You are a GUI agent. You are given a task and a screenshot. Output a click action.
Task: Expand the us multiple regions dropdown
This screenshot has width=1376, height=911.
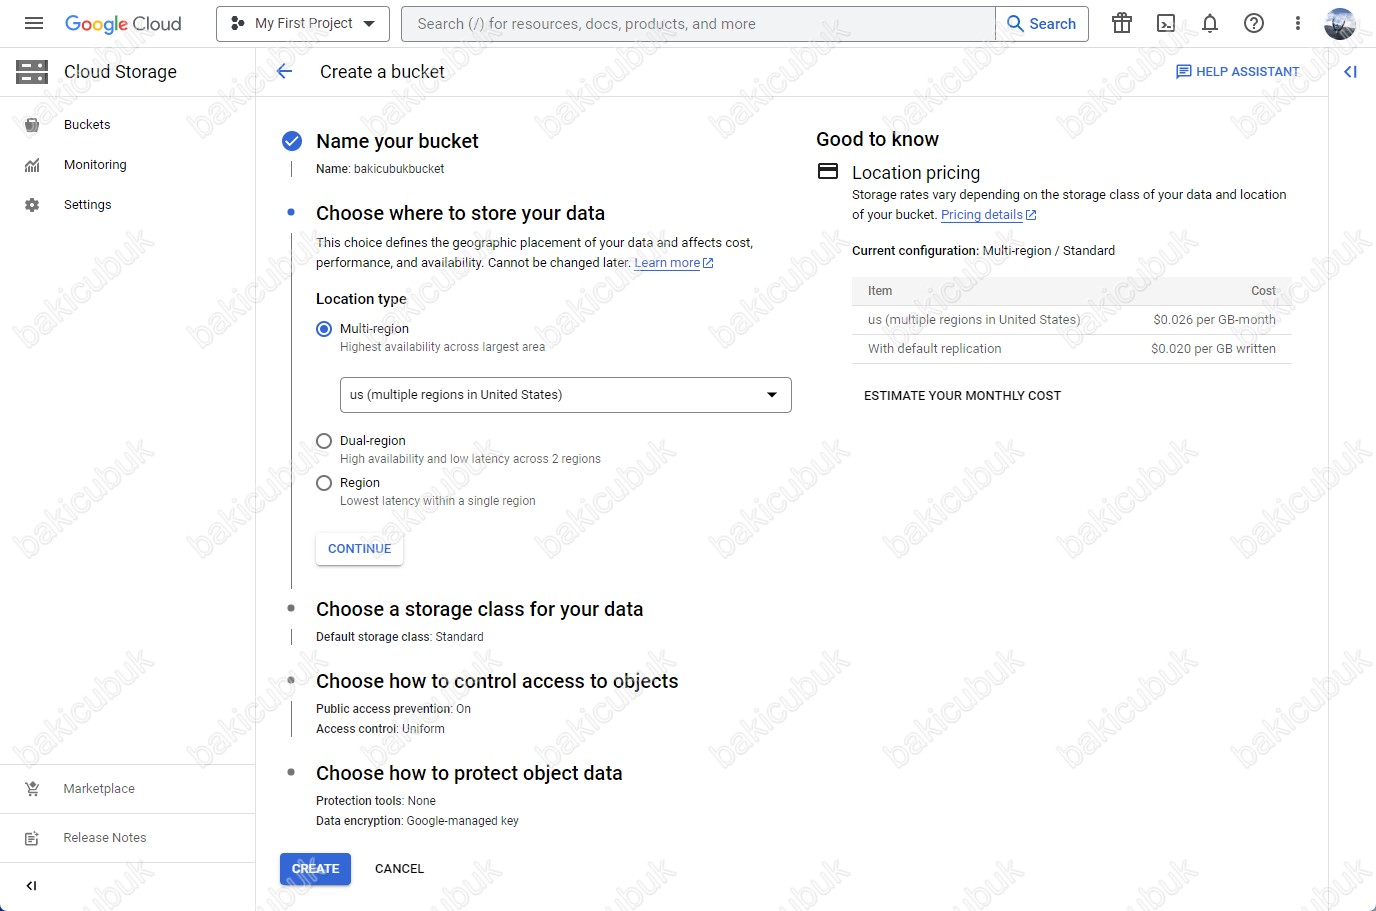pos(566,395)
